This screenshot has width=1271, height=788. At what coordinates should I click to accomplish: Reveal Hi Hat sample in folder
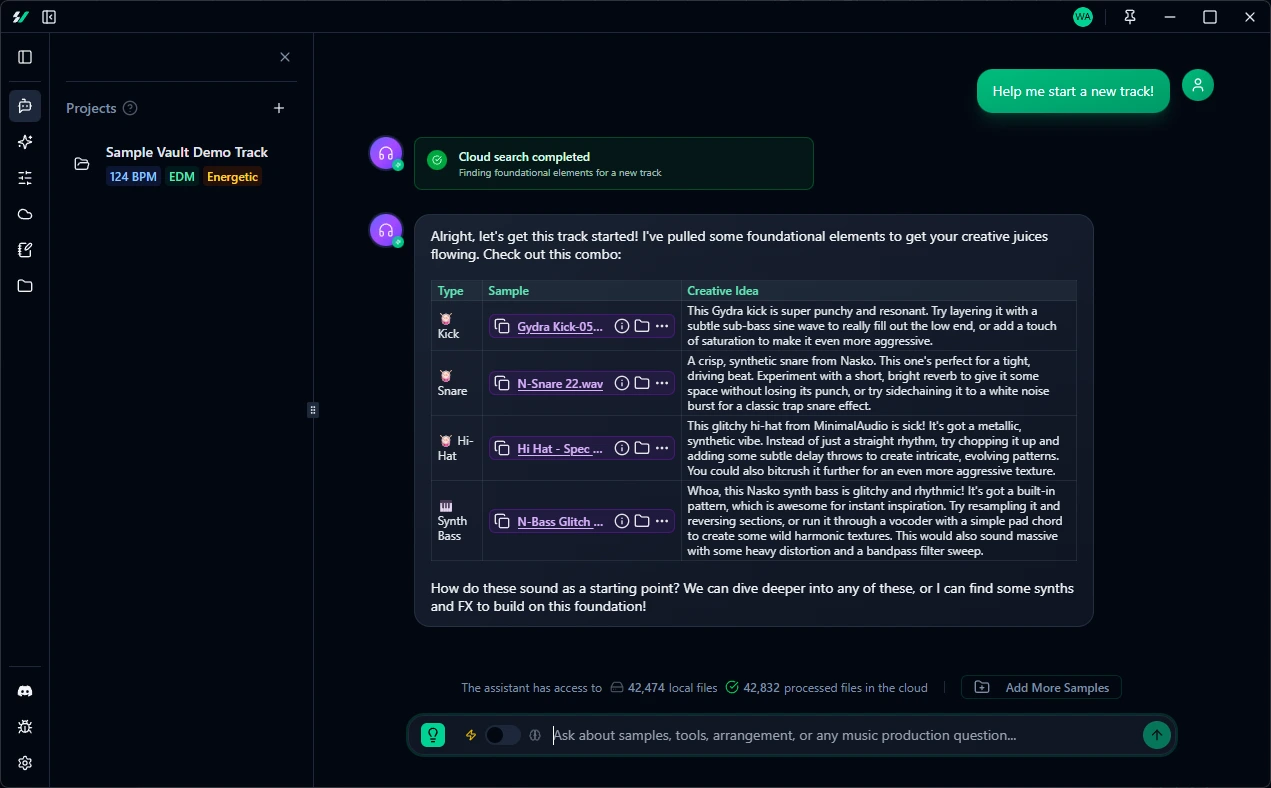pos(642,448)
